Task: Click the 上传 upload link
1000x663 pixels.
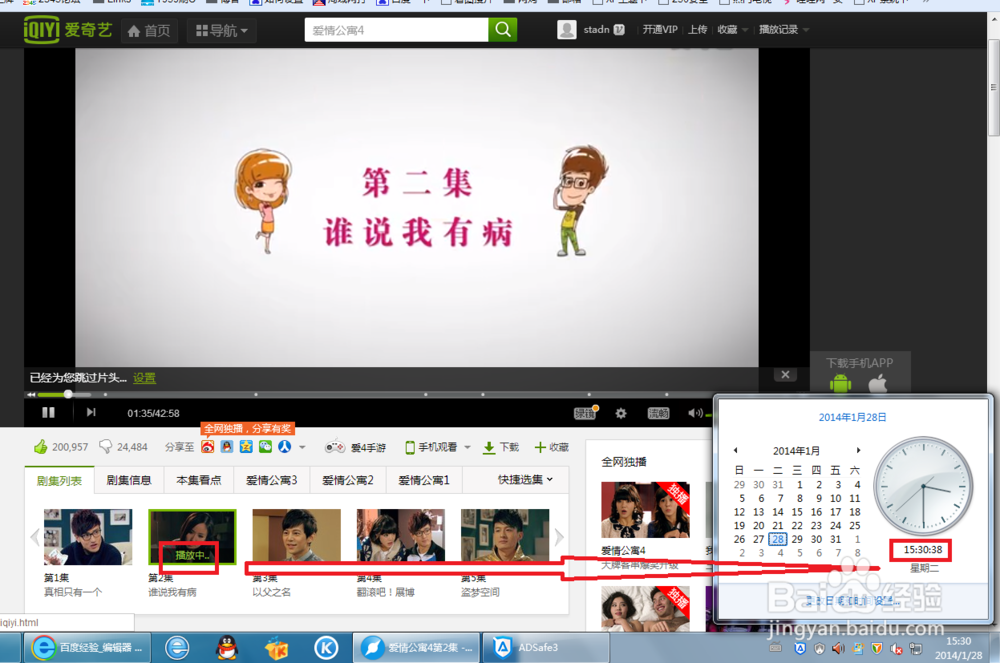Action: coord(697,29)
